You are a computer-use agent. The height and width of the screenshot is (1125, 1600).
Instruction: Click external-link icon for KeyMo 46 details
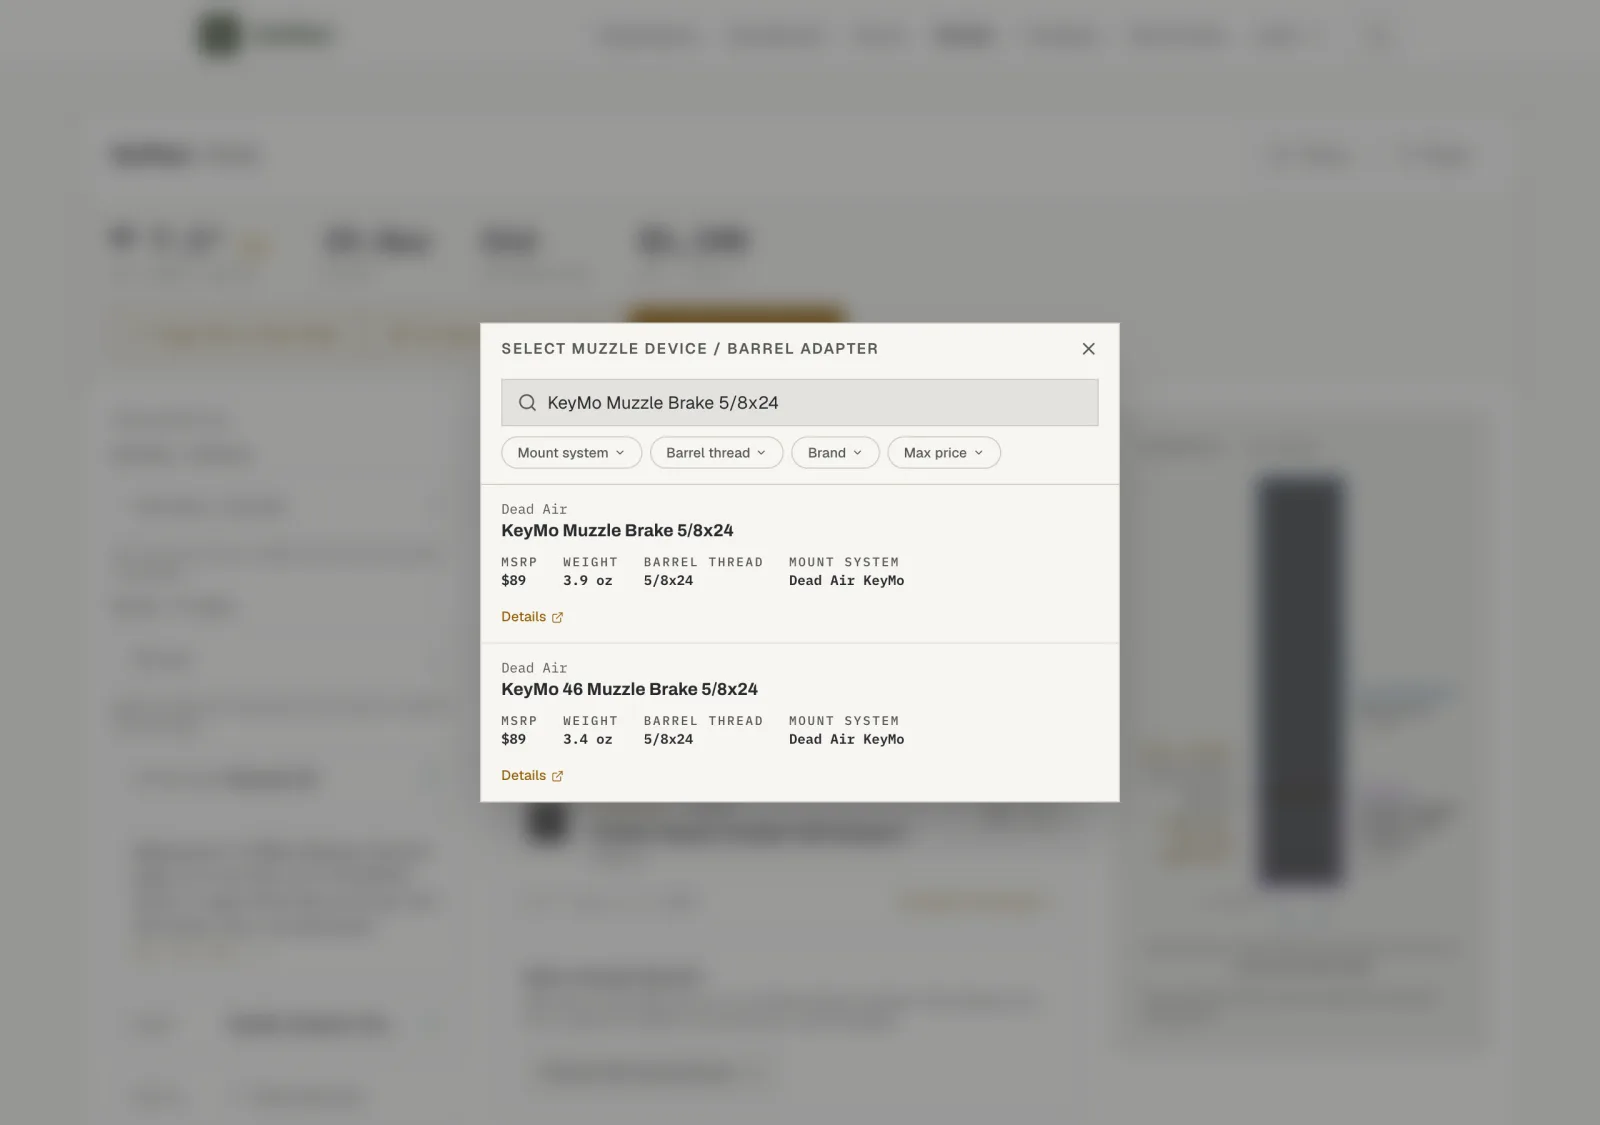[x=558, y=777]
